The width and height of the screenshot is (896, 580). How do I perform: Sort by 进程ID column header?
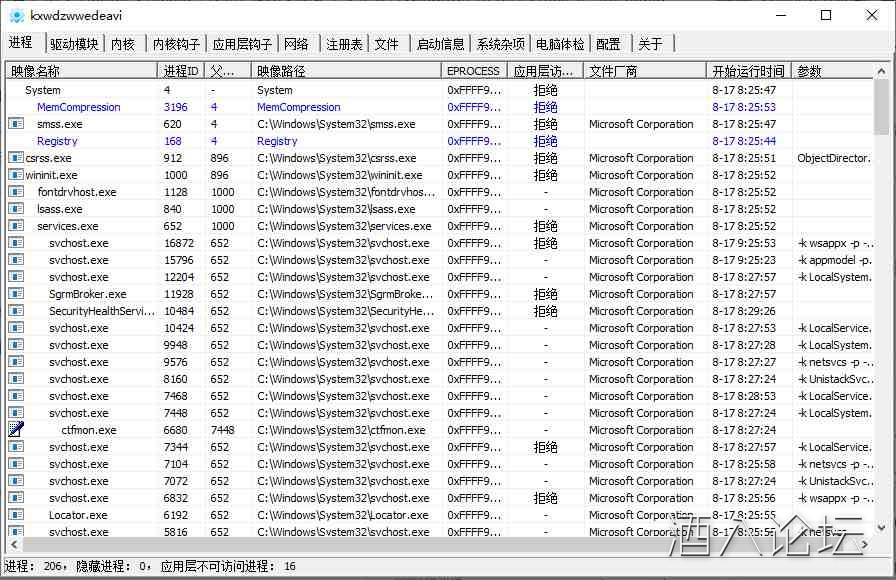coord(181,71)
